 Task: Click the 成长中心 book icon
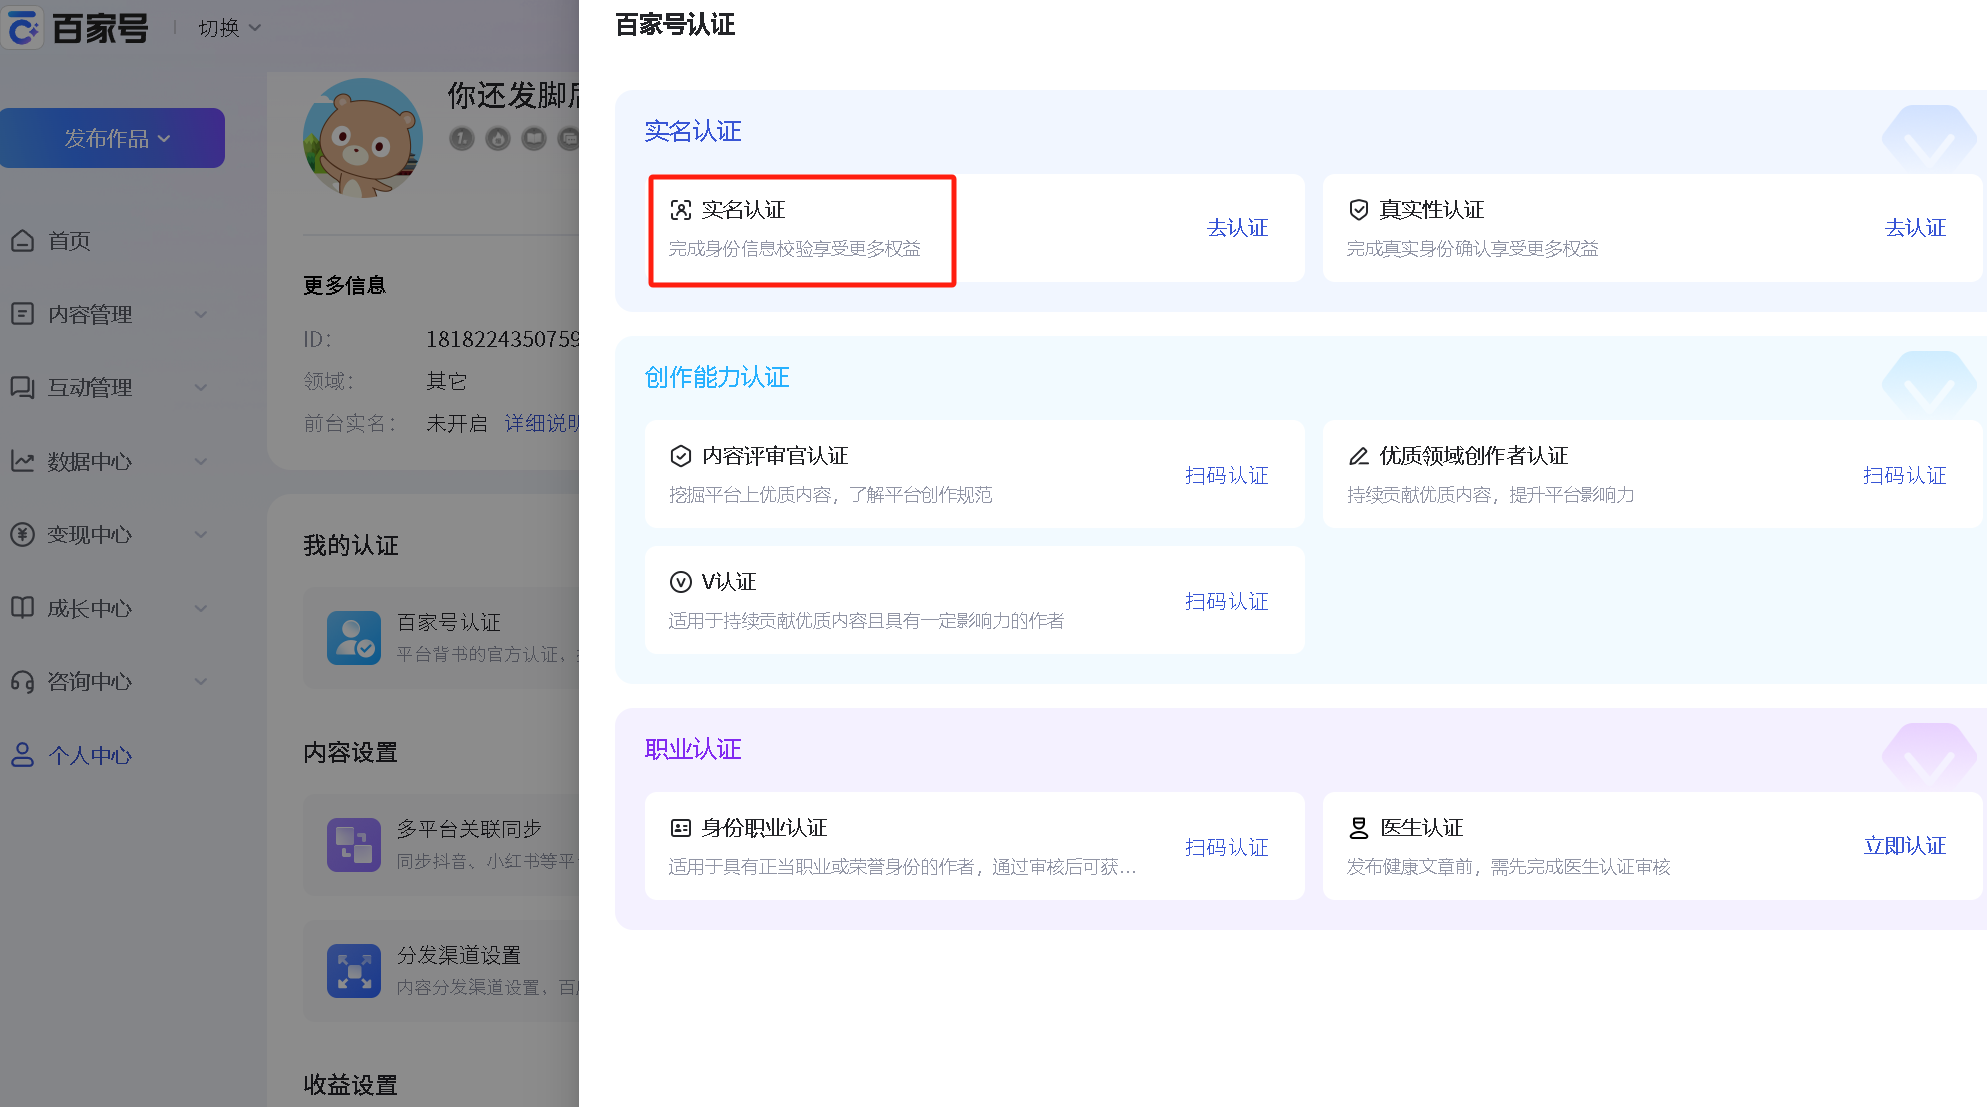tap(22, 607)
